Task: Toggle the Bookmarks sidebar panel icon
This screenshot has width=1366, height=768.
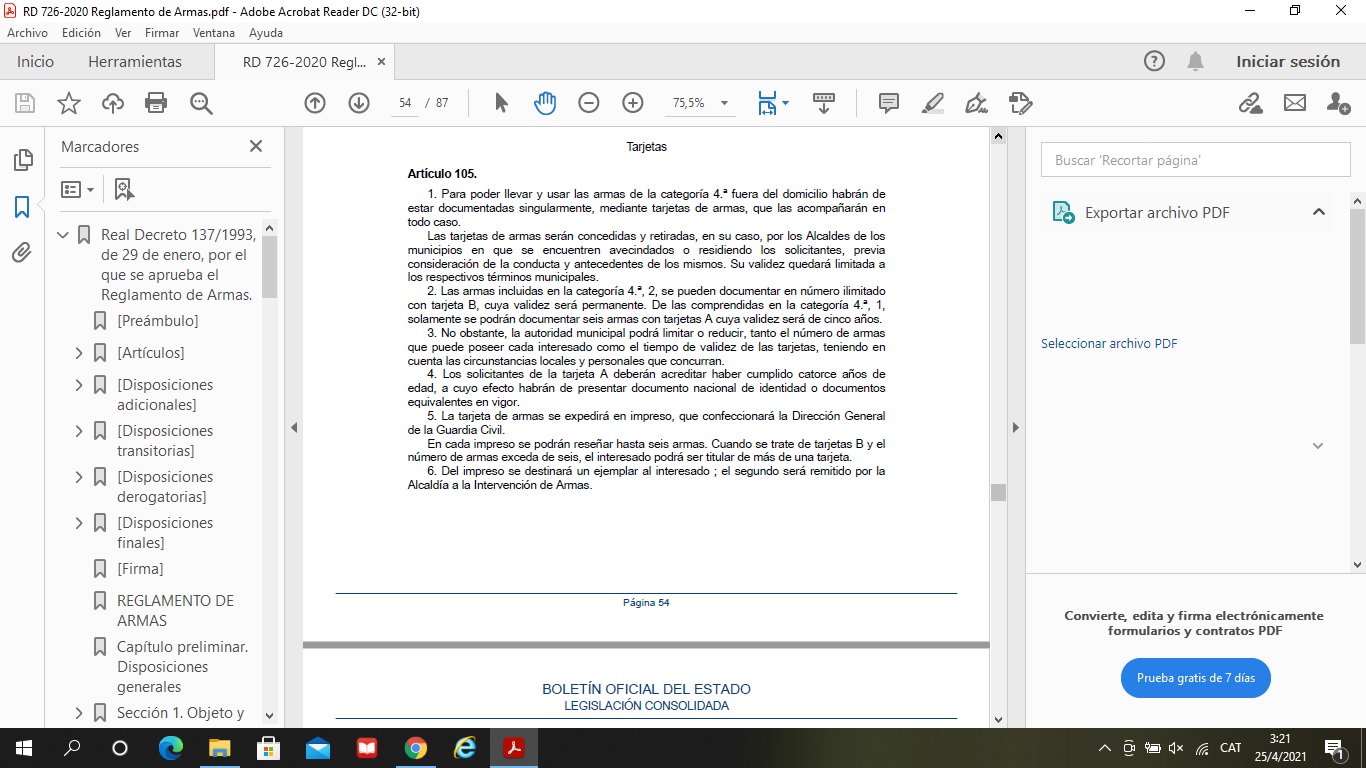Action: tap(22, 207)
